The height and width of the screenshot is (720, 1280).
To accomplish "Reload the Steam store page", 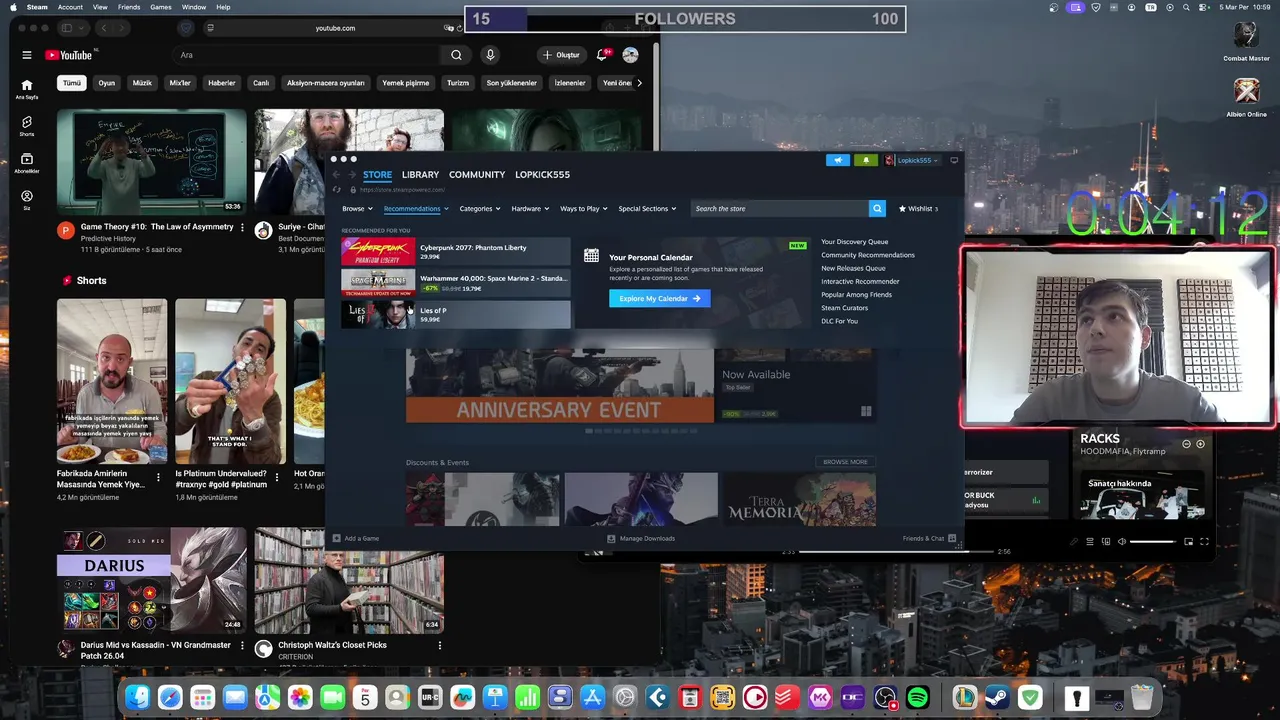I will [337, 189].
